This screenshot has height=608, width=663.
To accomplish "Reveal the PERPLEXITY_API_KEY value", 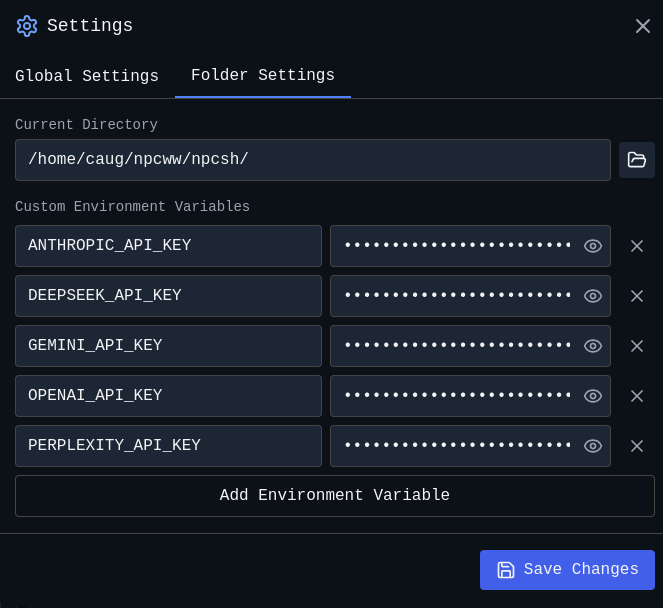I will click(593, 446).
